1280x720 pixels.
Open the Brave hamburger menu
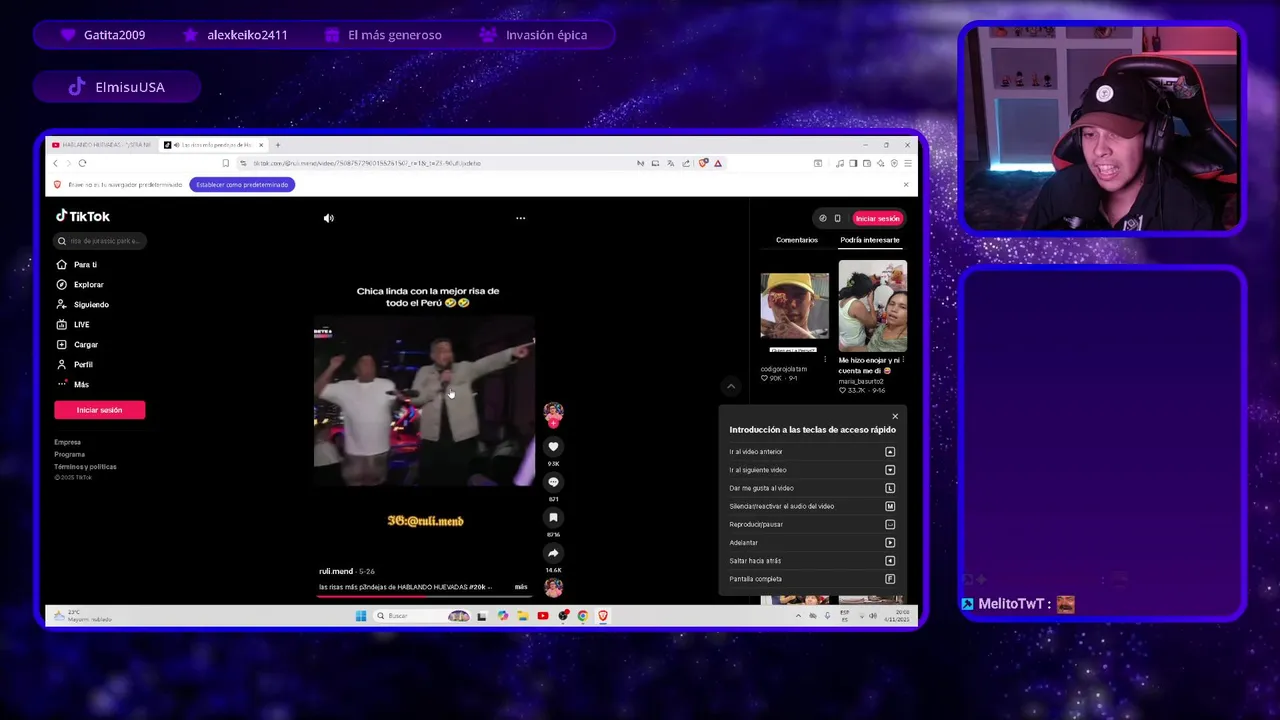pos(907,163)
